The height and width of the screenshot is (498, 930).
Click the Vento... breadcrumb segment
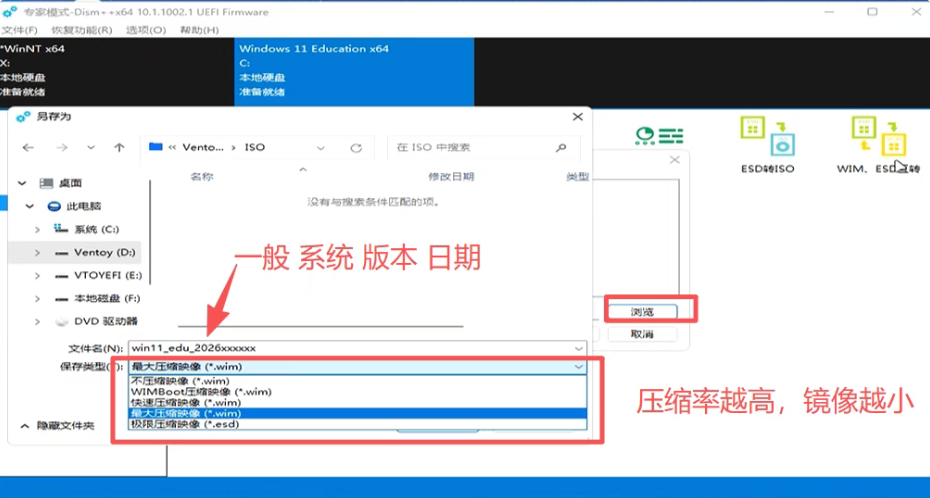pos(203,147)
